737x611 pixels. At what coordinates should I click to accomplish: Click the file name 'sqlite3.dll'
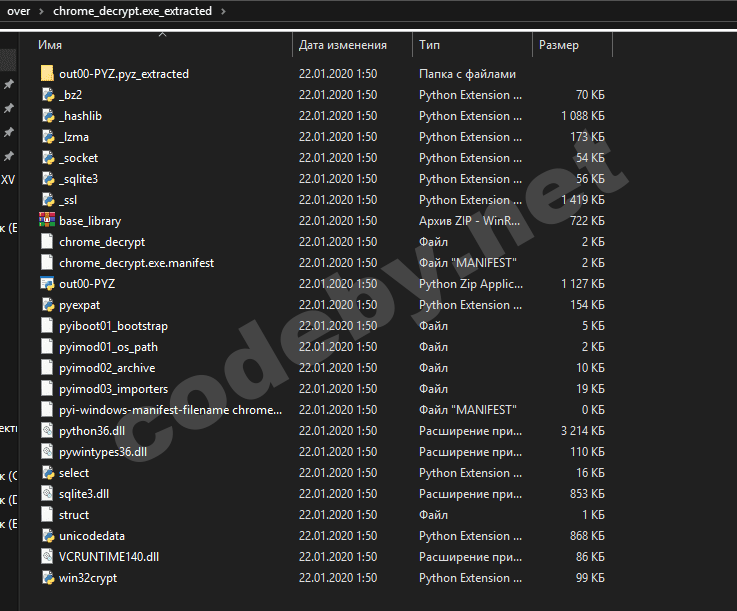click(x=84, y=494)
